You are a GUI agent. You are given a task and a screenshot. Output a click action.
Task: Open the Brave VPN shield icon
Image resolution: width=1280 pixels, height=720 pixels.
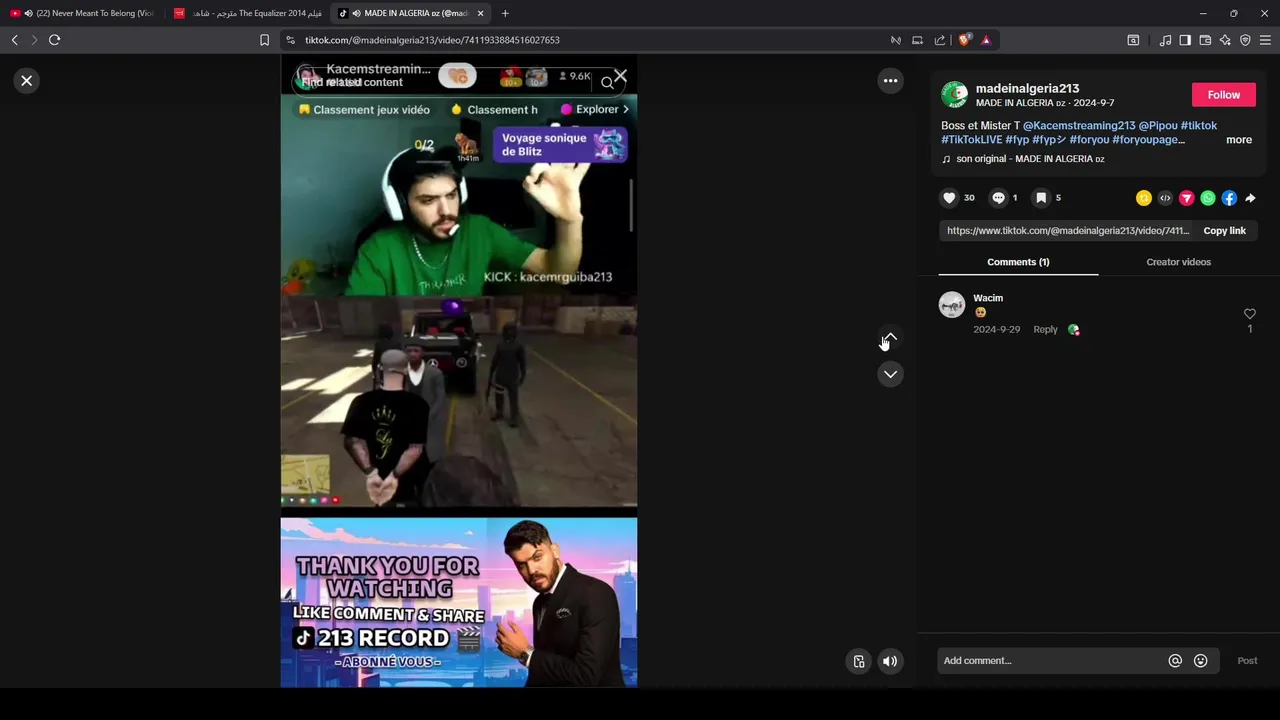(1245, 40)
